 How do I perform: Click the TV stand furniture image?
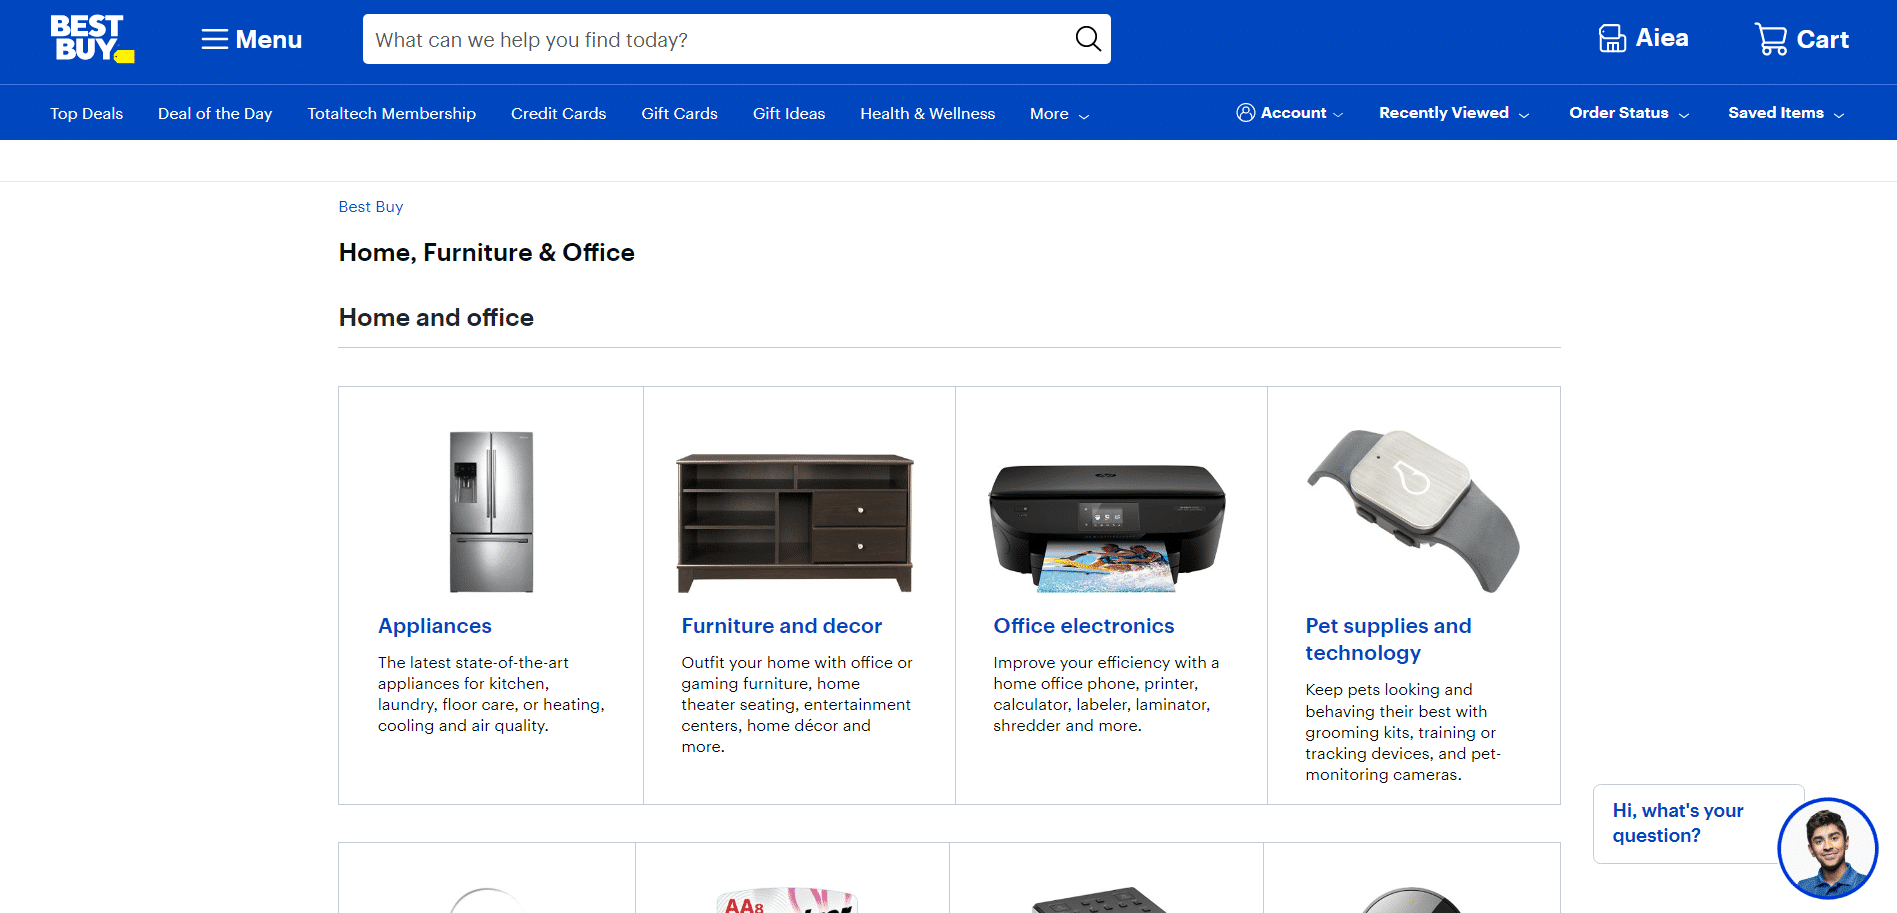pos(795,523)
